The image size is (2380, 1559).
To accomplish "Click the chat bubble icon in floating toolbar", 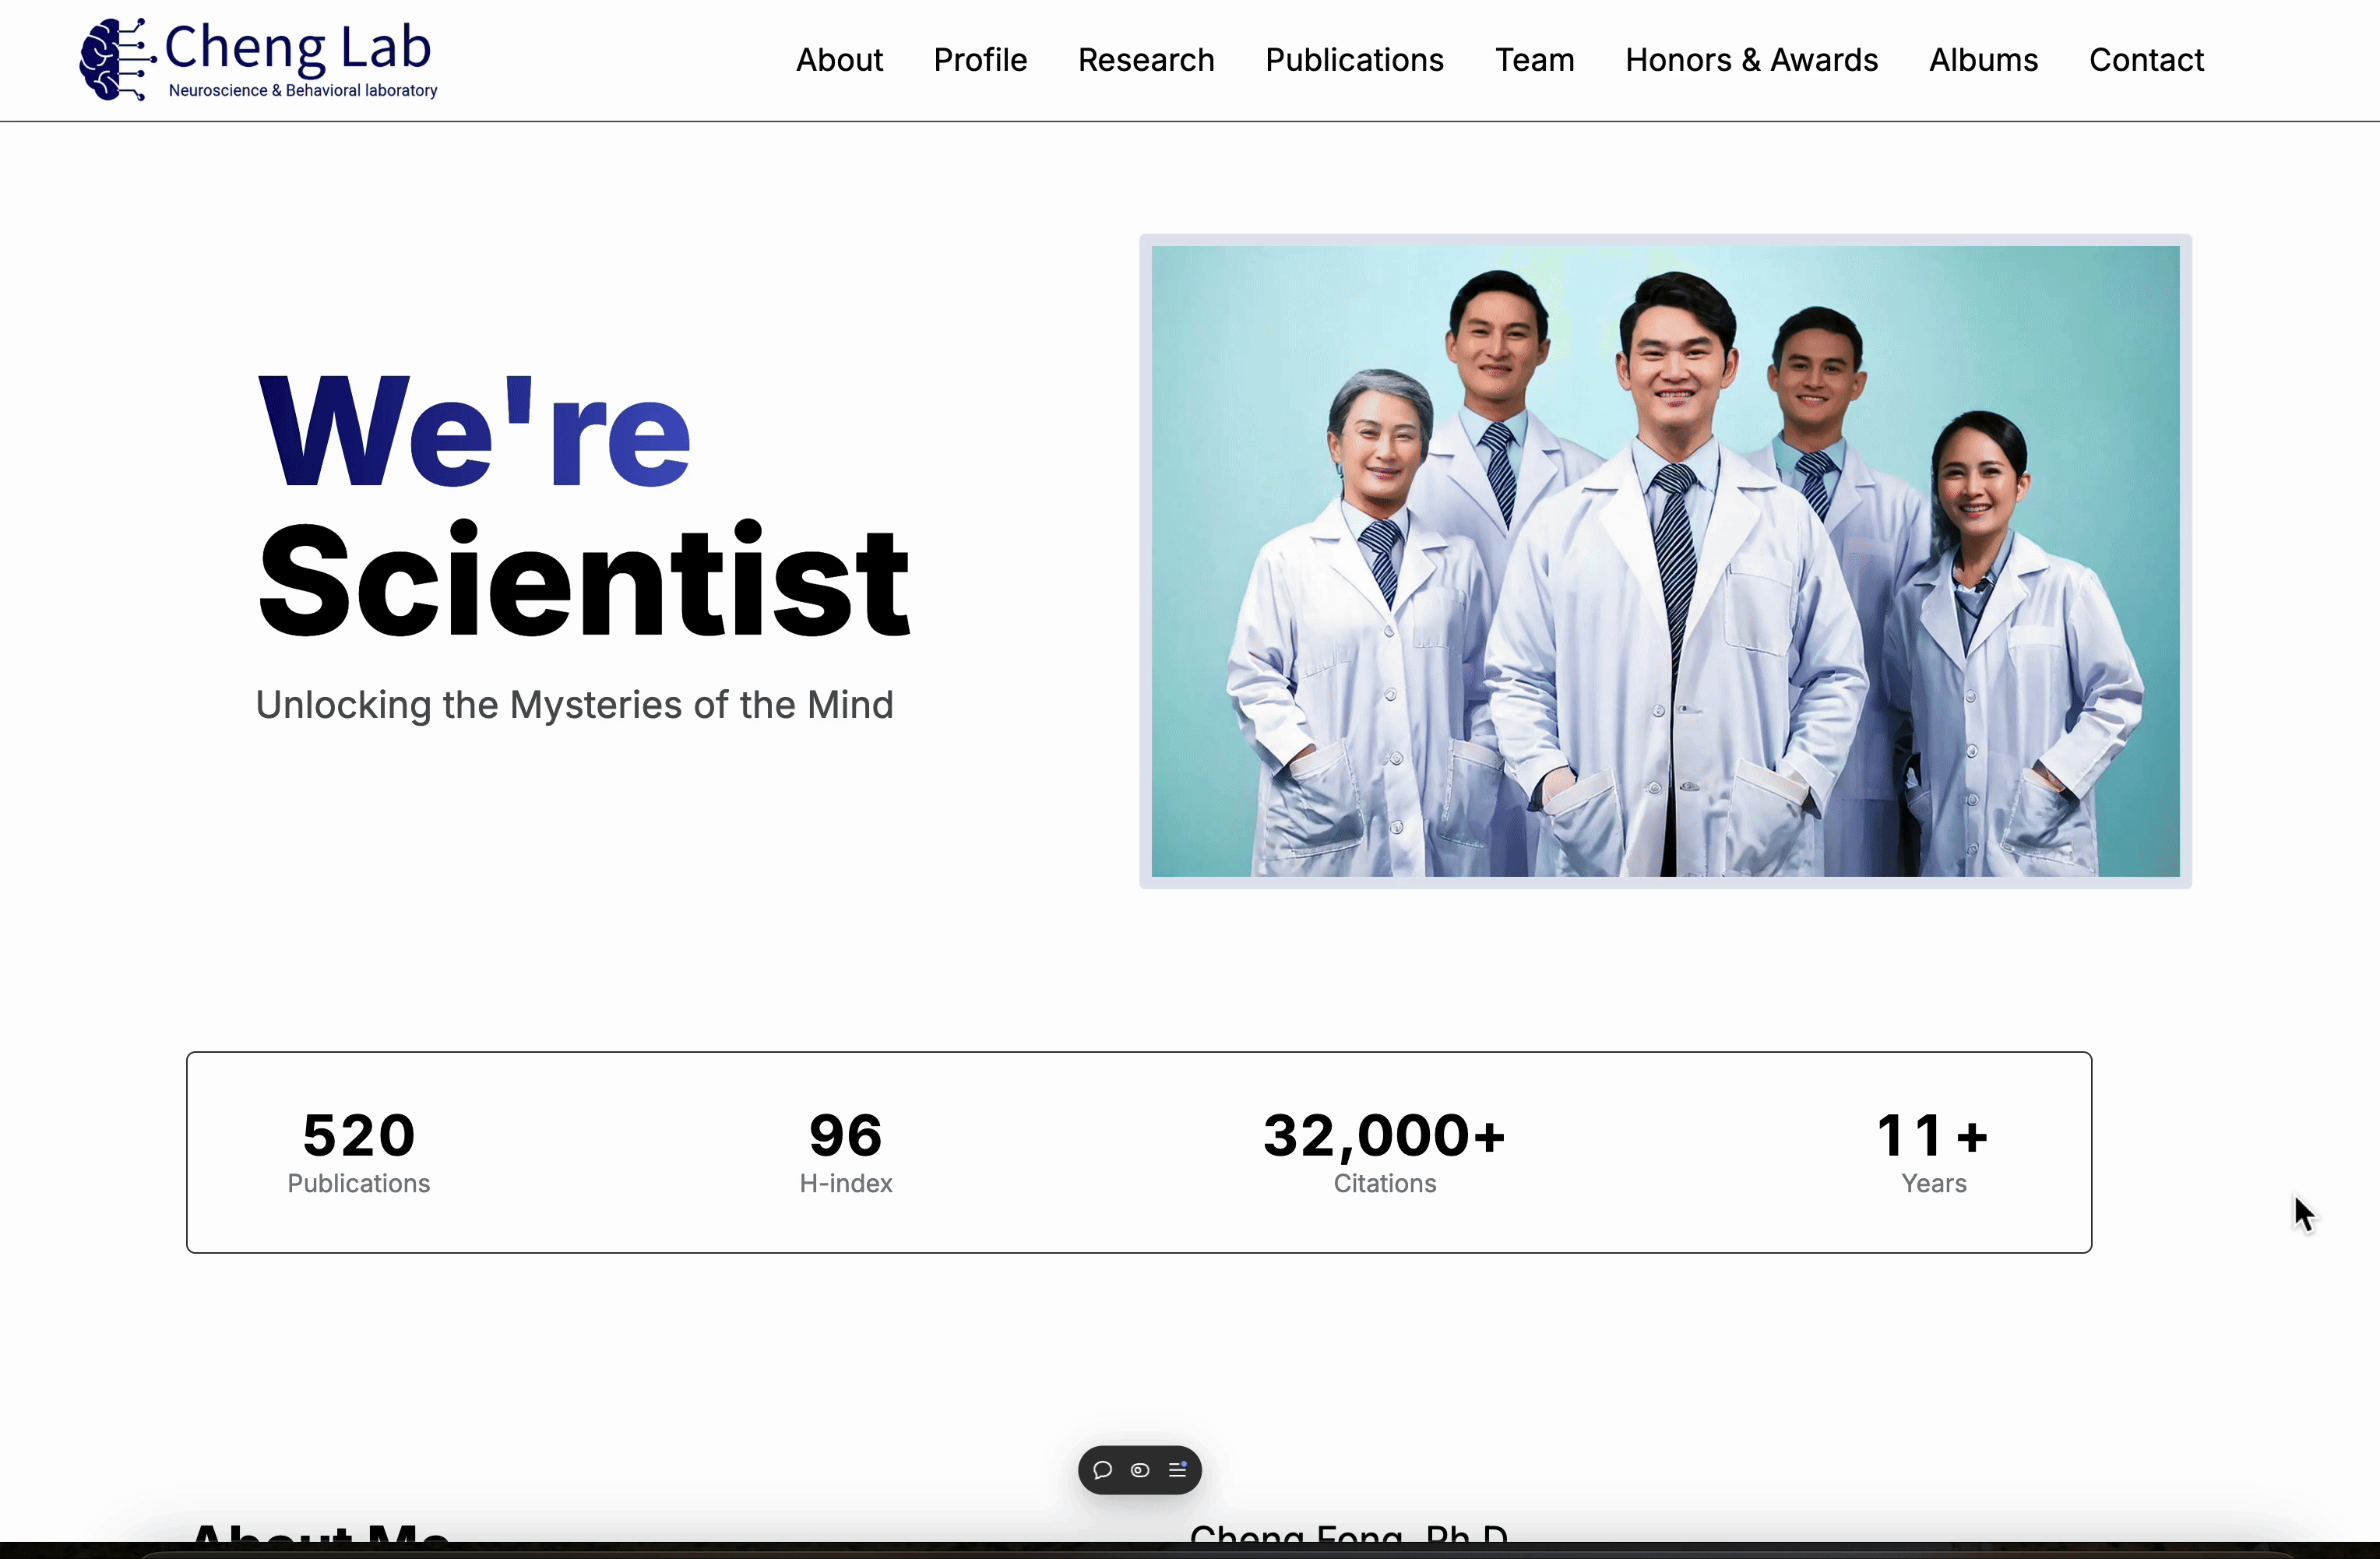I will click(1102, 1470).
